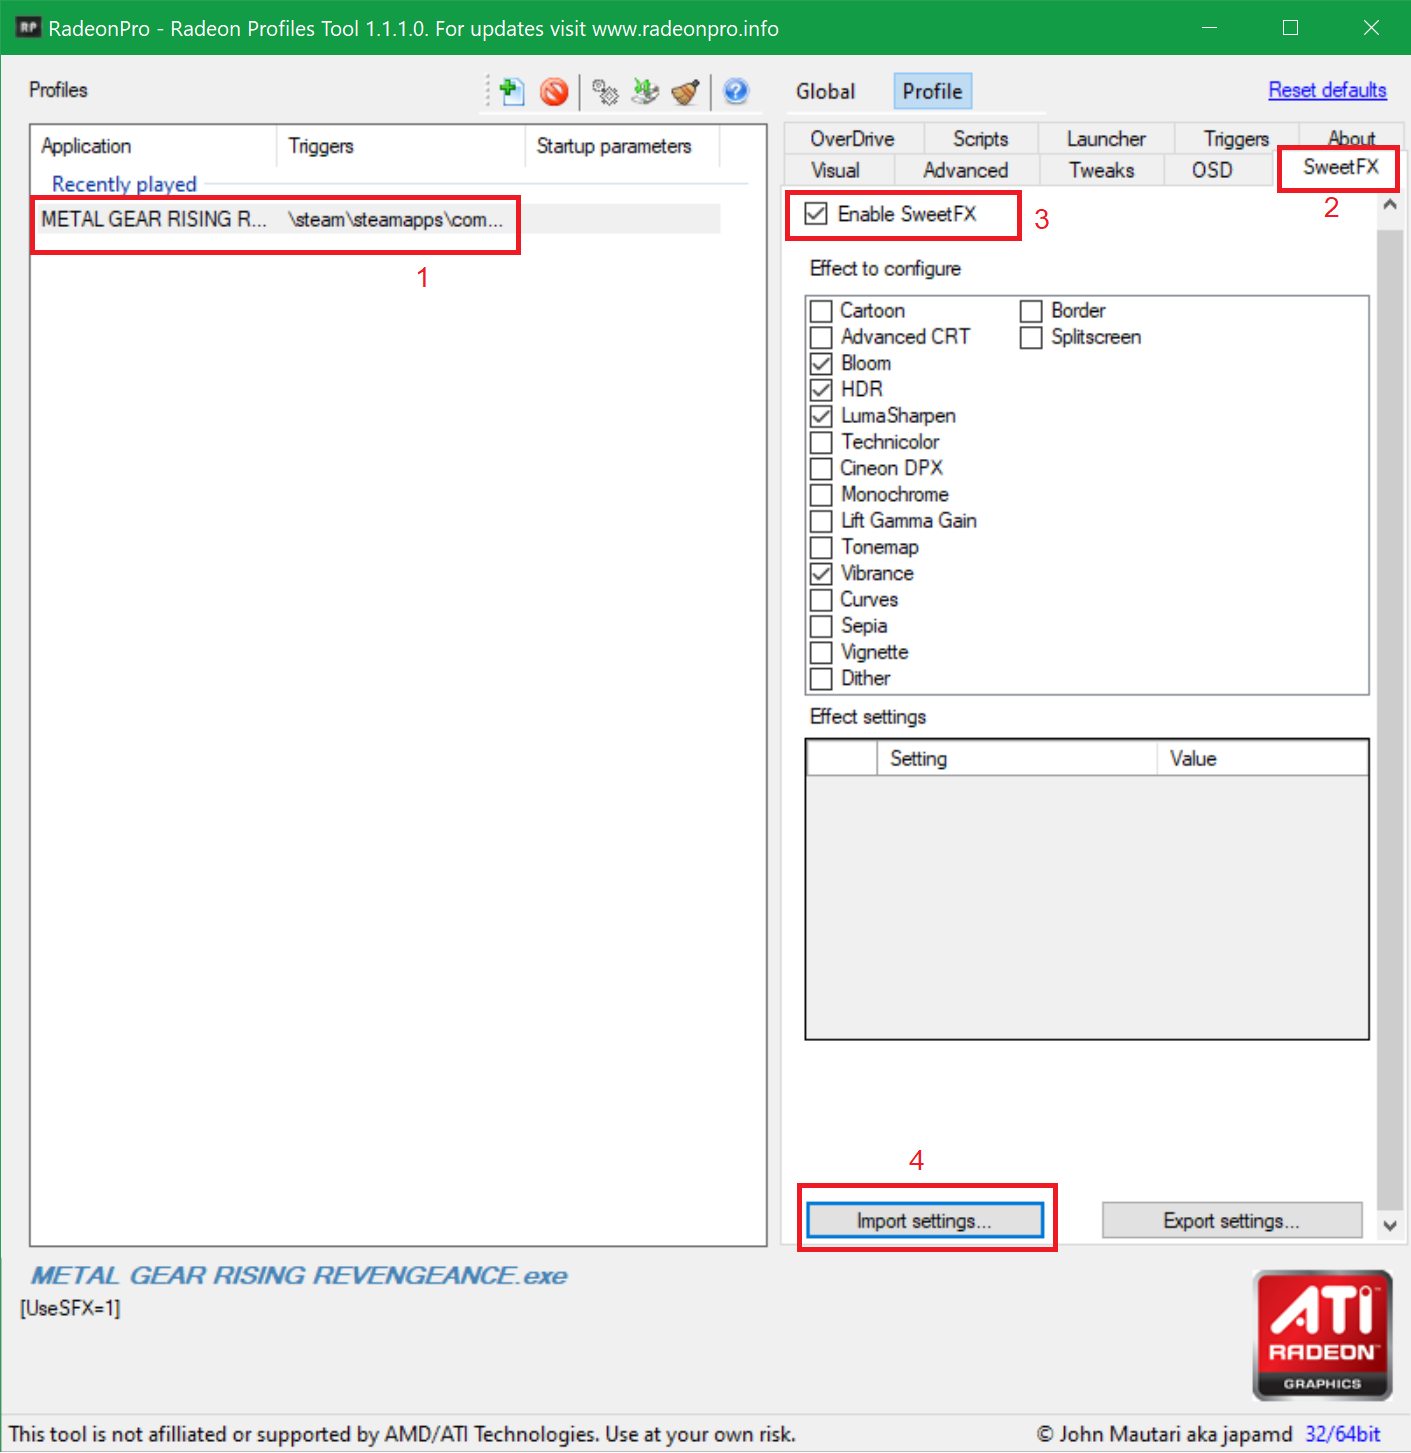1411x1453 pixels.
Task: Minimize the RadeonPro window
Action: pos(1209,28)
